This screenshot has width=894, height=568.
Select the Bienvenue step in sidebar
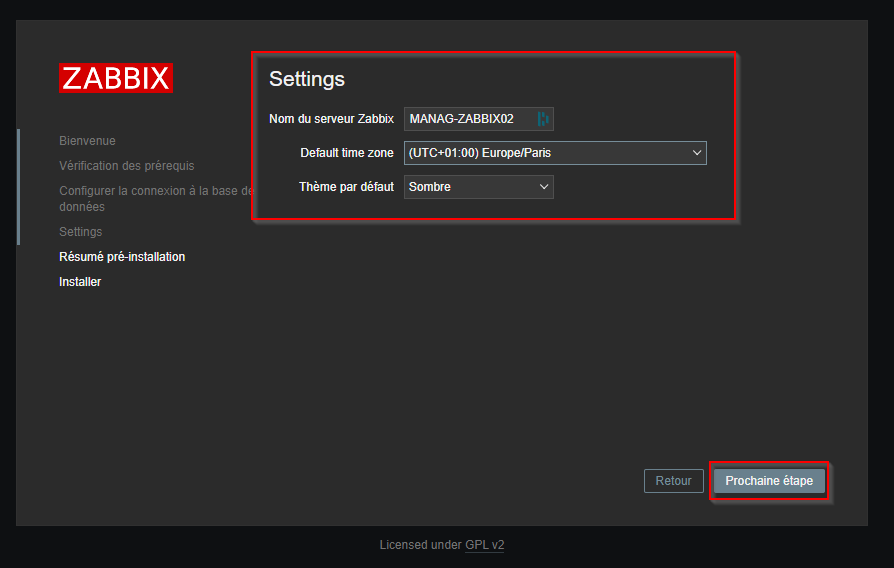pos(87,141)
